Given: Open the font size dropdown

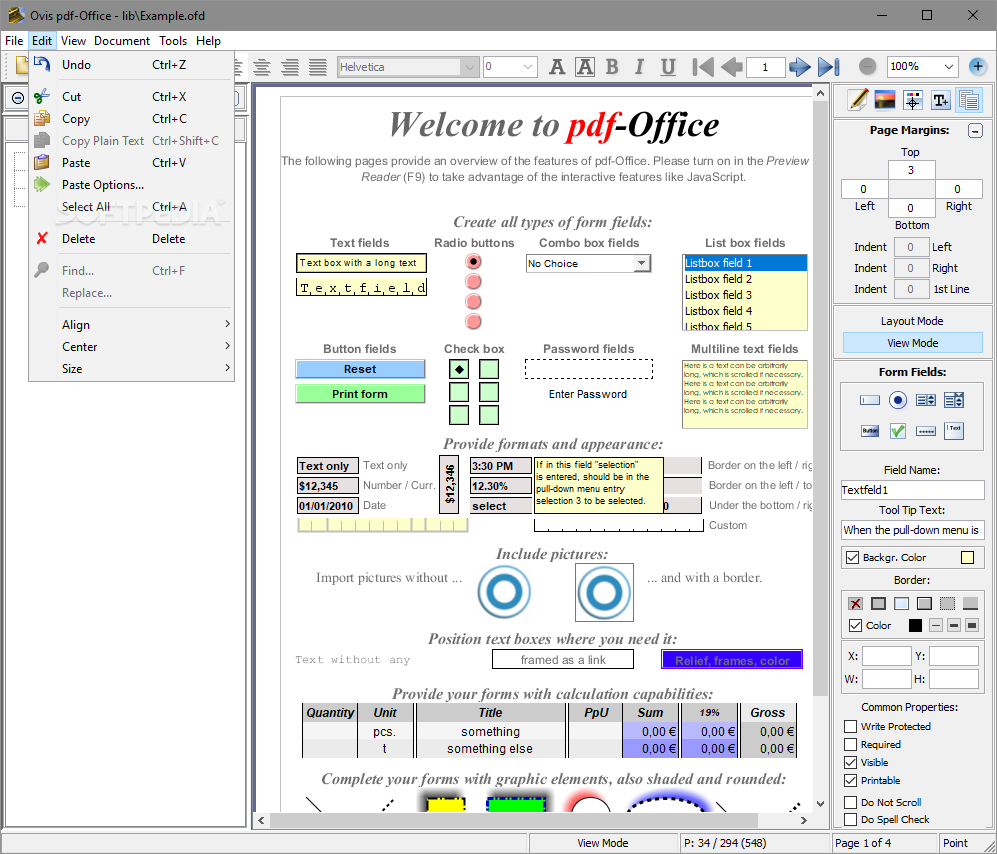Looking at the screenshot, I should [528, 67].
